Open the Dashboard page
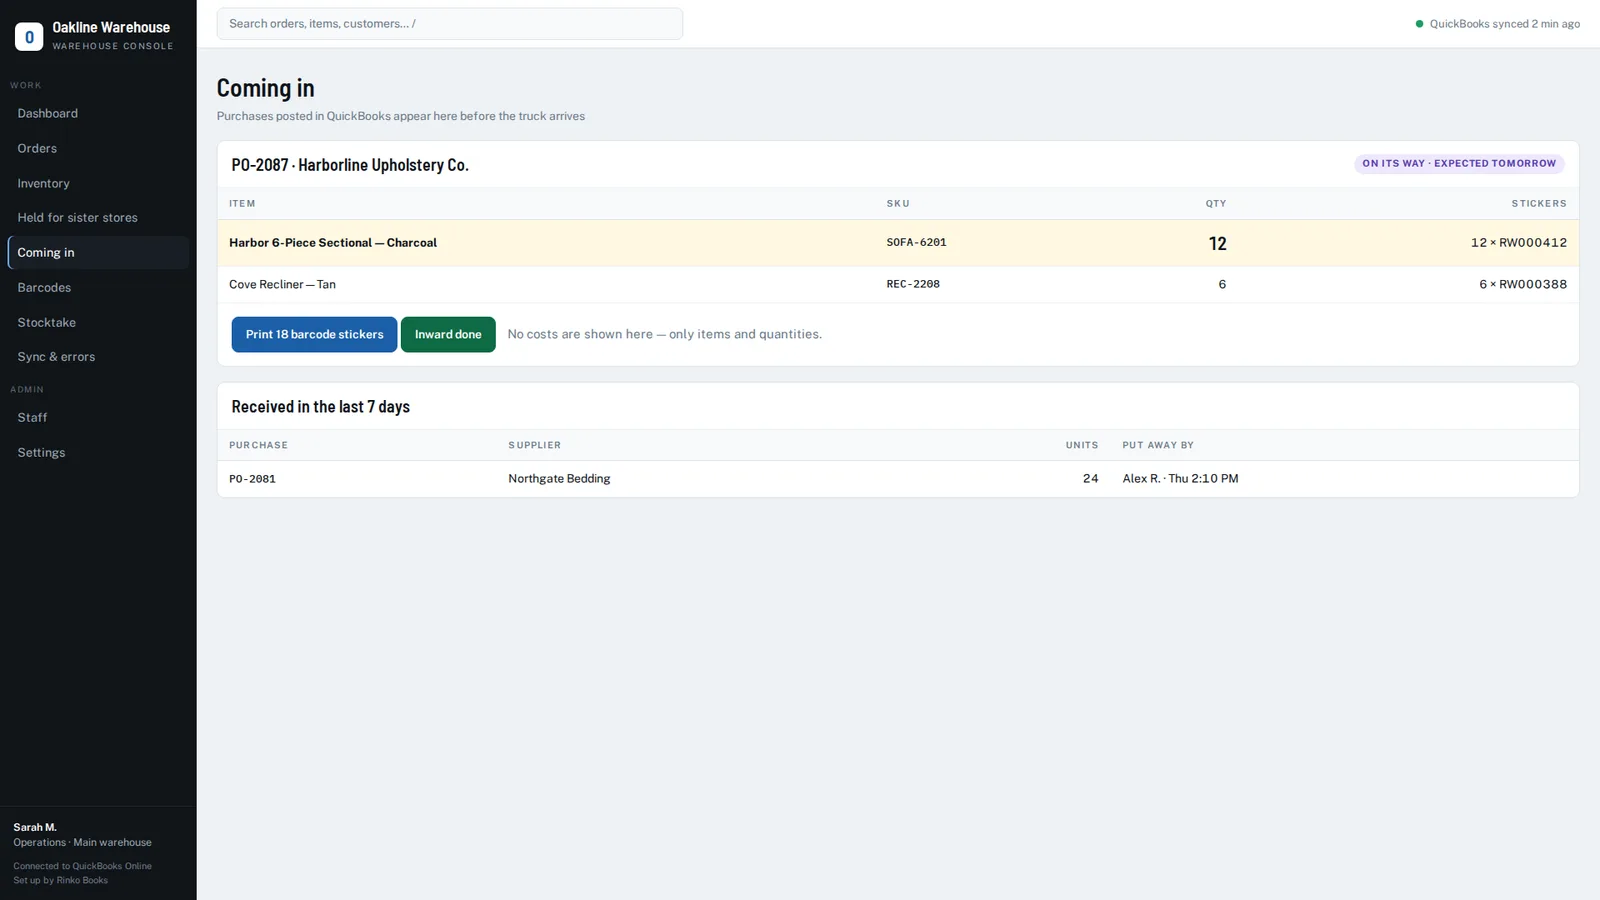The width and height of the screenshot is (1600, 900). (98, 114)
